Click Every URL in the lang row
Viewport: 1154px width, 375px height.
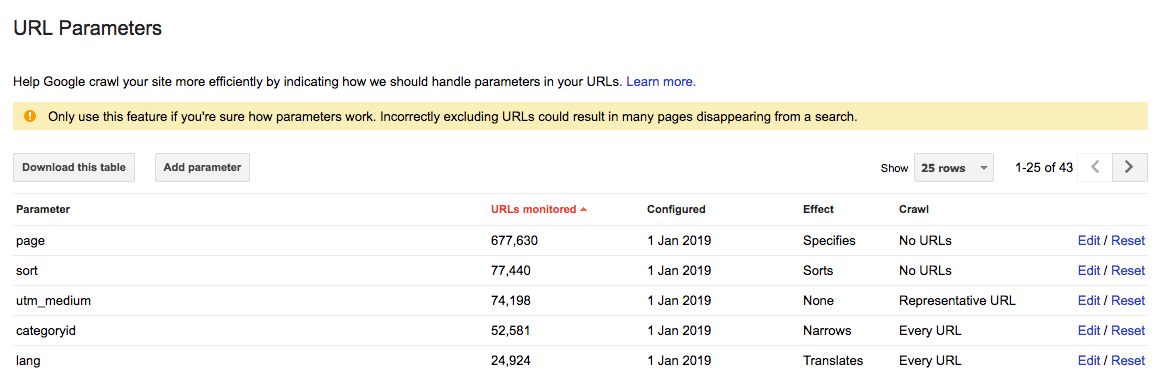click(x=930, y=361)
